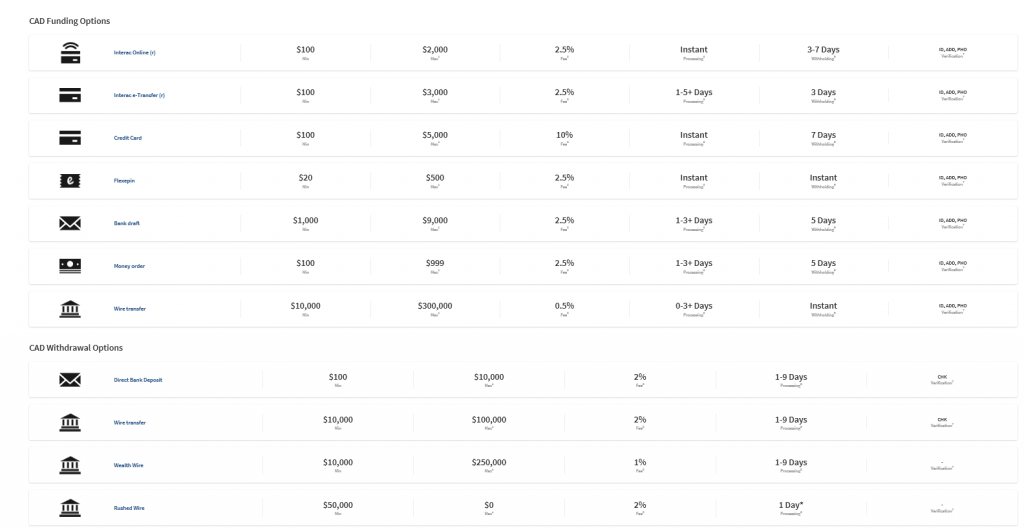Open the Interac e-Transfer (r) link
Screen dimensions: 1024x528
pos(139,95)
